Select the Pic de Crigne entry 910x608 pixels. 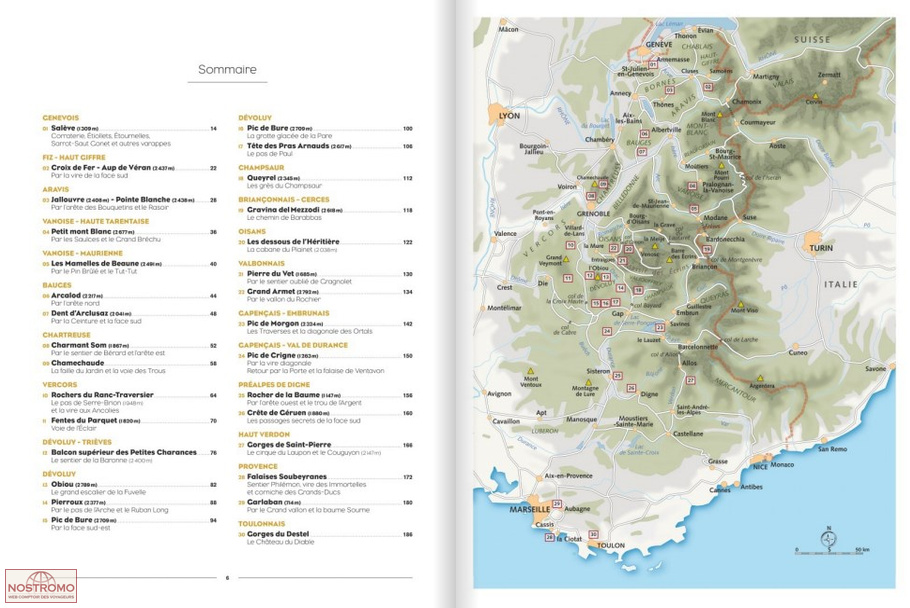(325, 363)
